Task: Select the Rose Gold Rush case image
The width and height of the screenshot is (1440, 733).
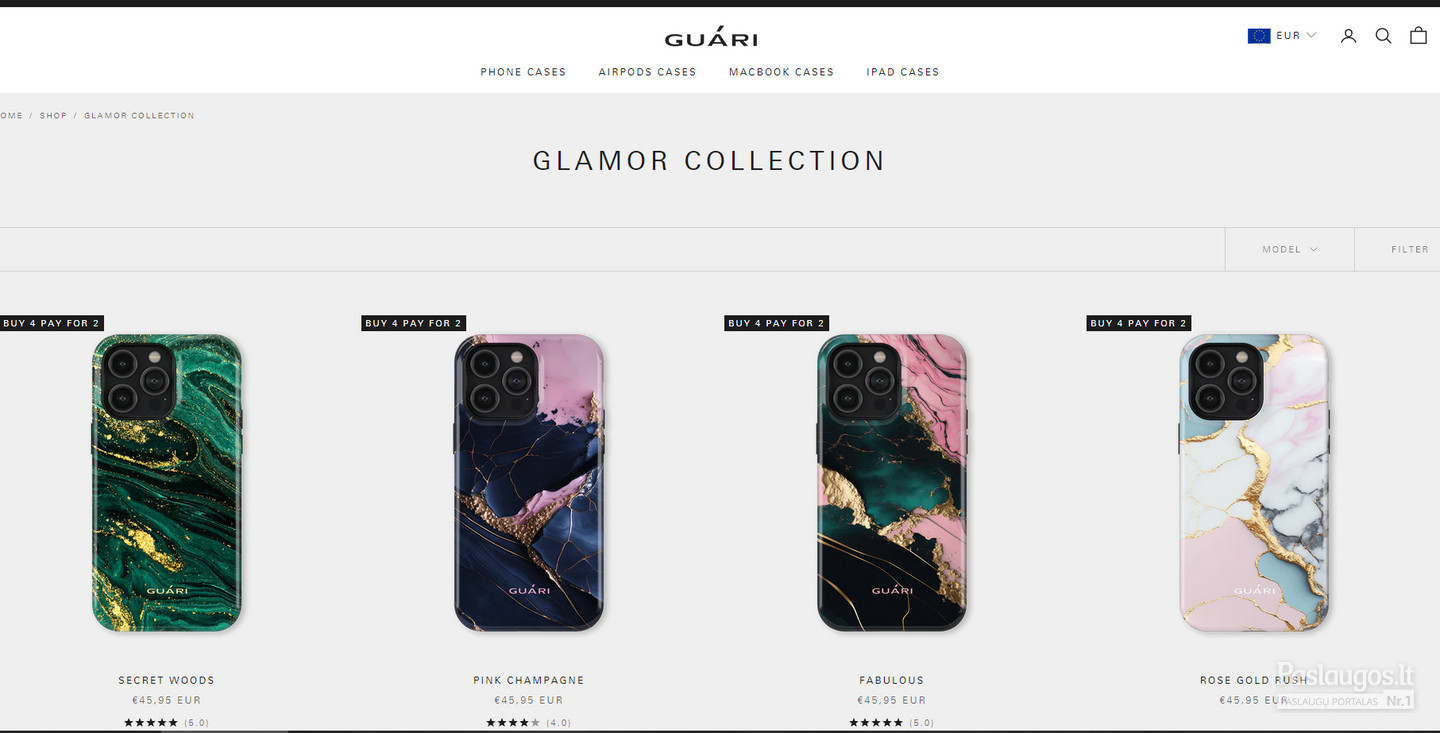Action: [x=1255, y=483]
